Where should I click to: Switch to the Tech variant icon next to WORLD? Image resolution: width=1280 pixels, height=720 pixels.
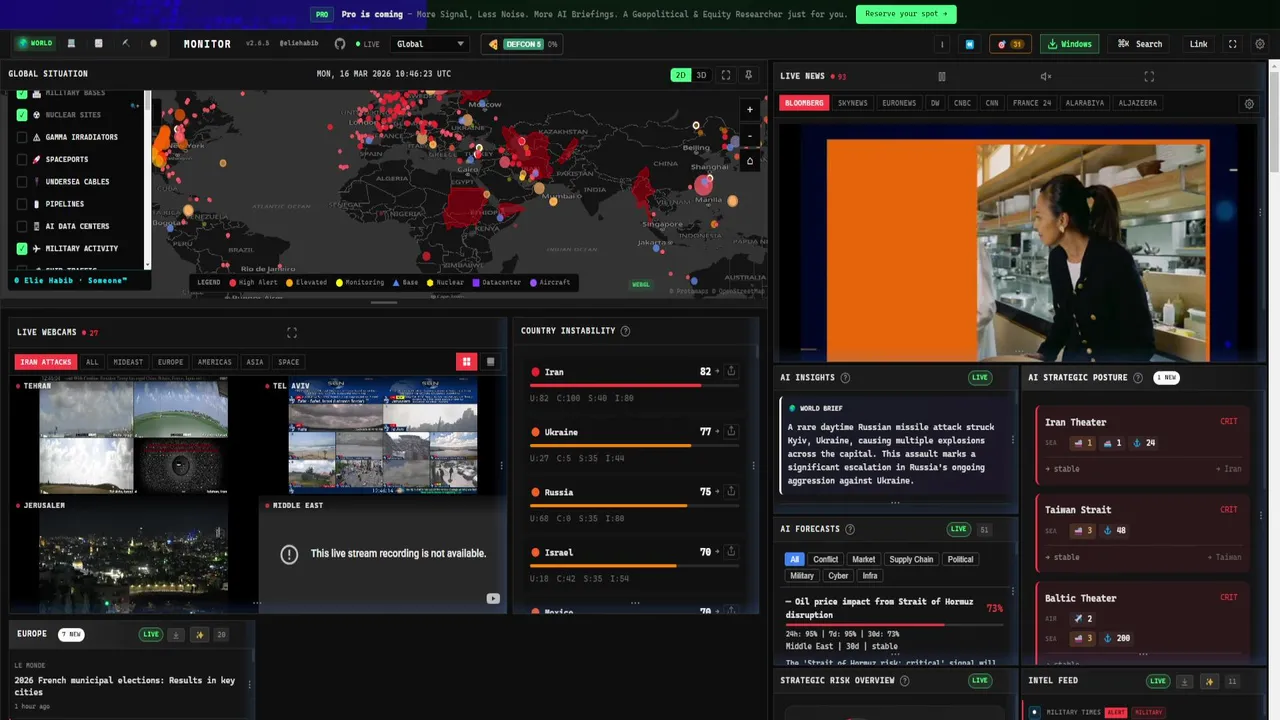71,43
